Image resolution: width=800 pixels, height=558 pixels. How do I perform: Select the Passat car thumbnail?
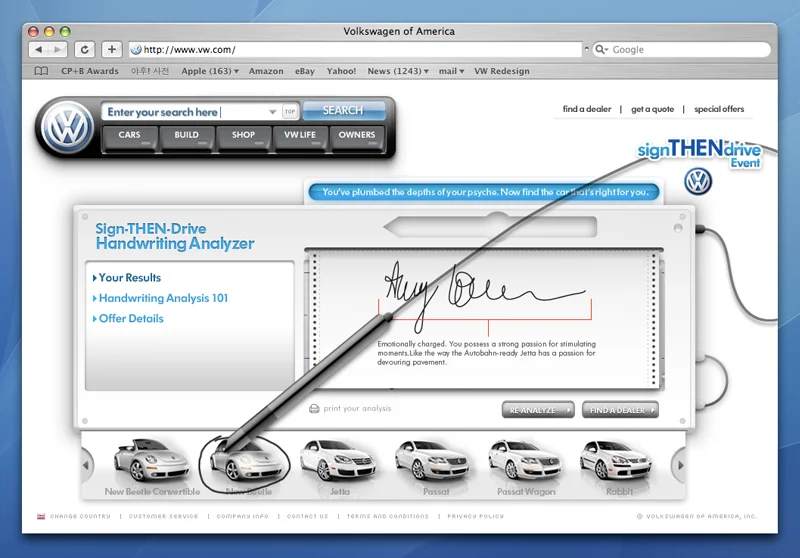(433, 465)
